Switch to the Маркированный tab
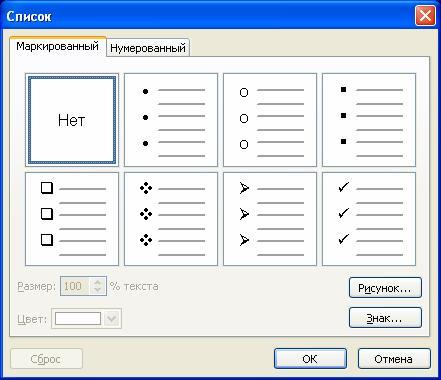This screenshot has height=380, width=441. [58, 46]
